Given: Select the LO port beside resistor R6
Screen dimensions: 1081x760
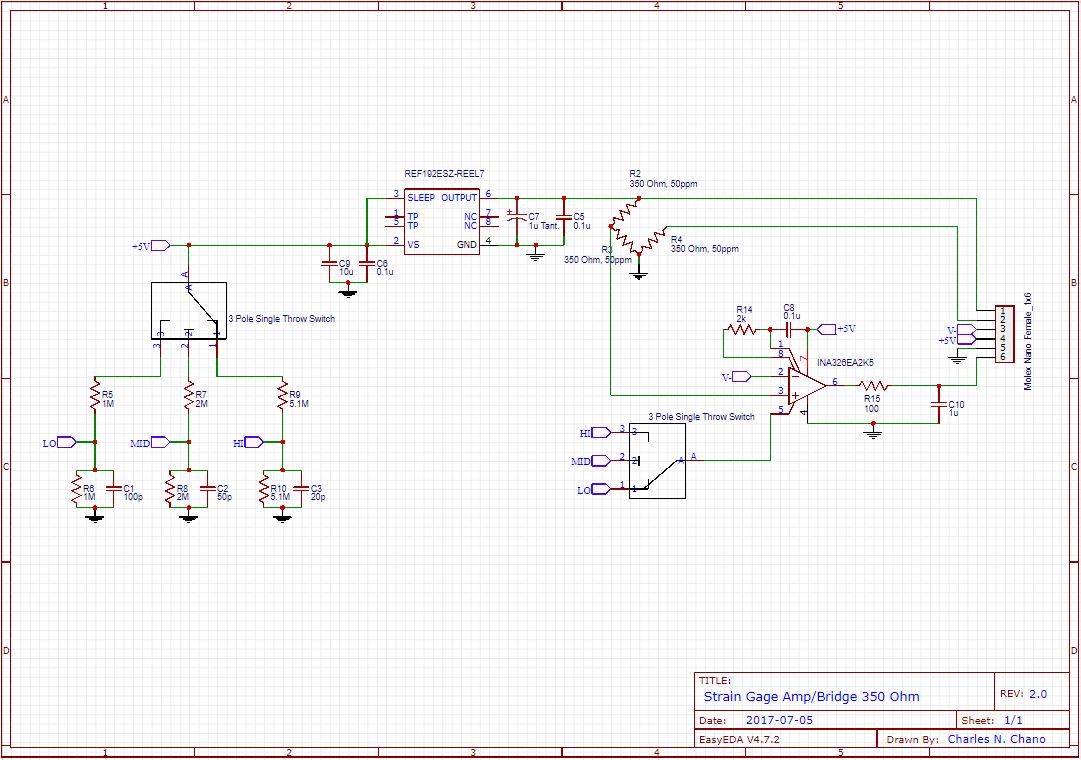Looking at the screenshot, I should [x=66, y=443].
